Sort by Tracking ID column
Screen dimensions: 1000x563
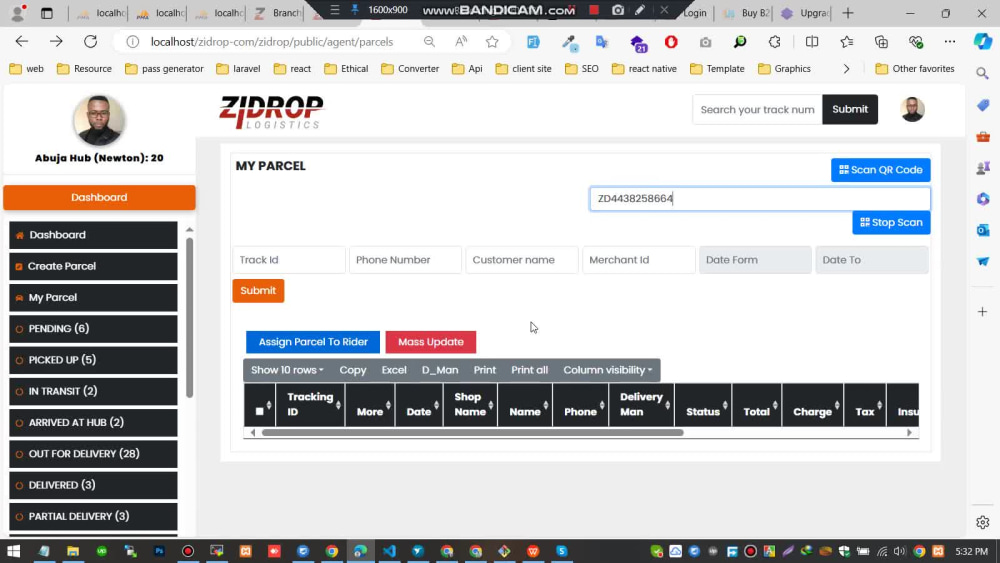pos(311,404)
